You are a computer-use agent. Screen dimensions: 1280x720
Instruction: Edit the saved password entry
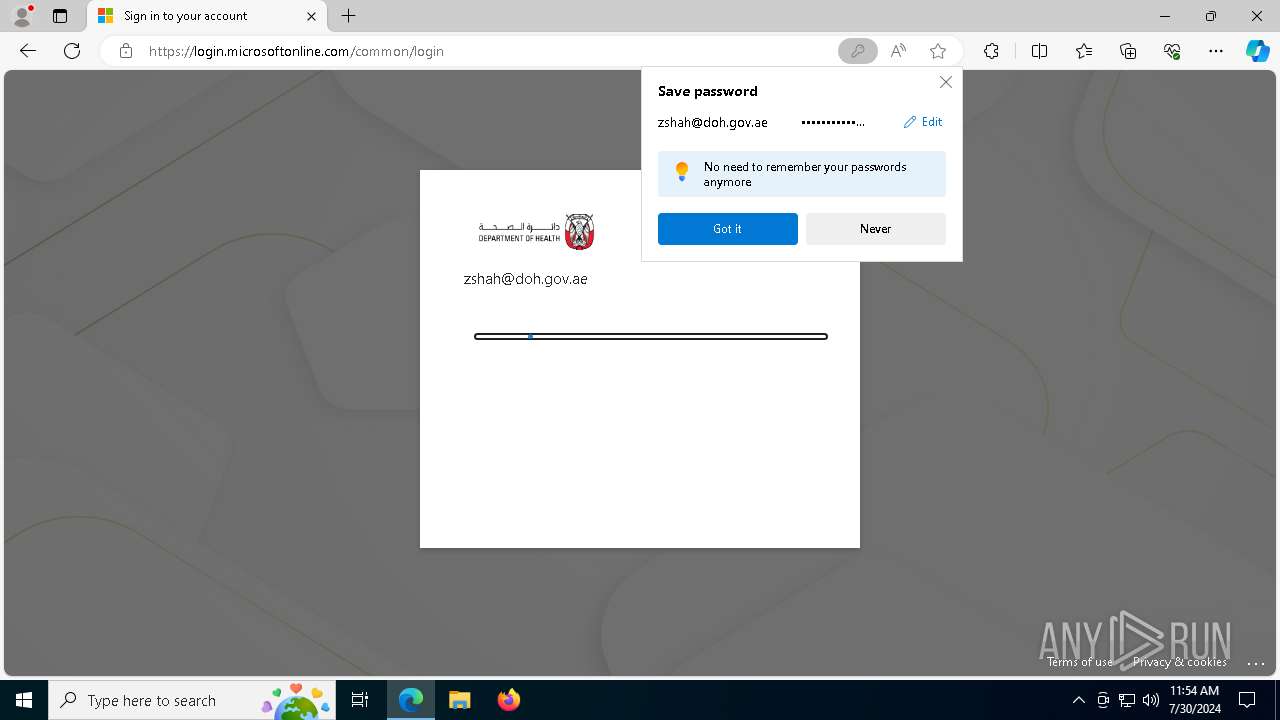tap(923, 122)
